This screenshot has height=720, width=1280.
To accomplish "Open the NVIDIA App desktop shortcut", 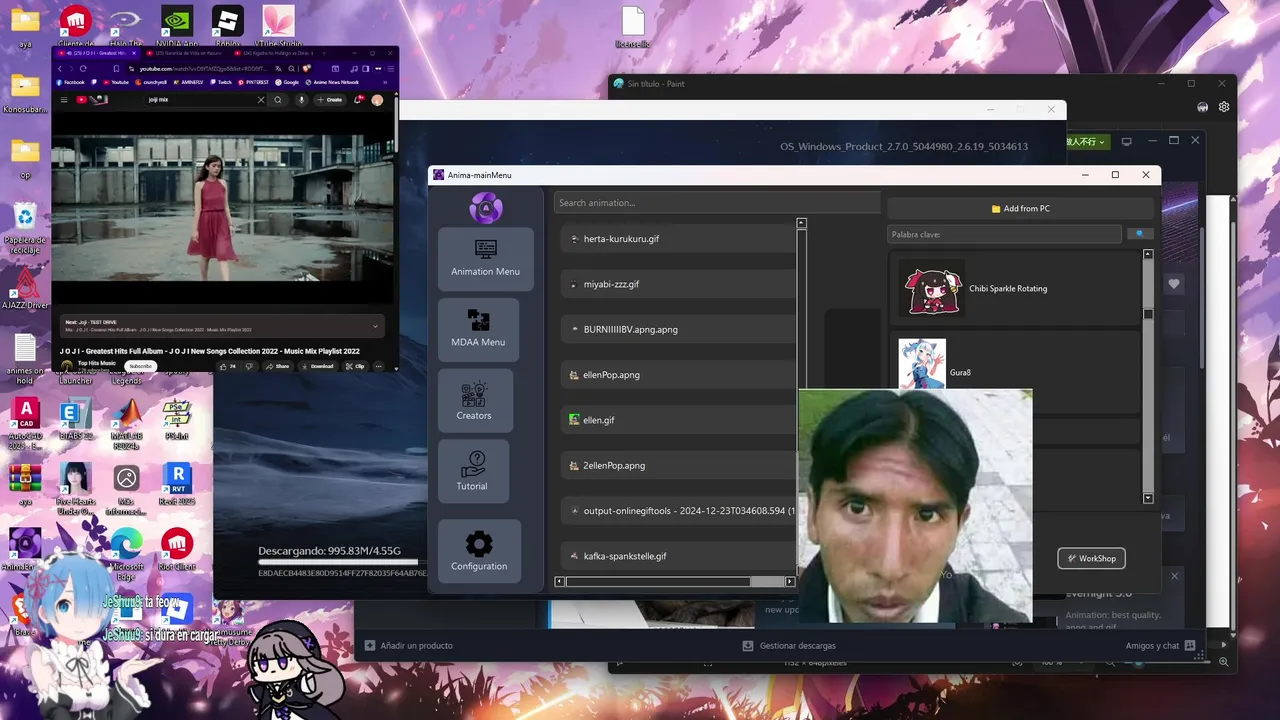I will coord(177,27).
